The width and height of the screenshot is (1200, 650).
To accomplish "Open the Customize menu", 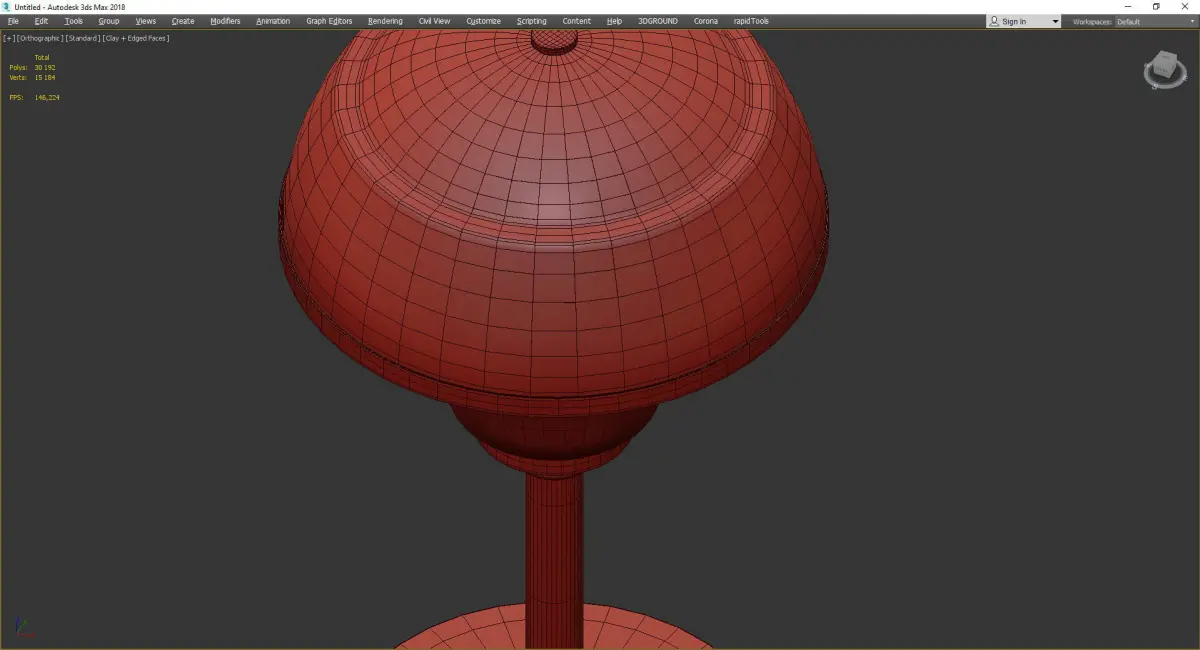I will [484, 21].
